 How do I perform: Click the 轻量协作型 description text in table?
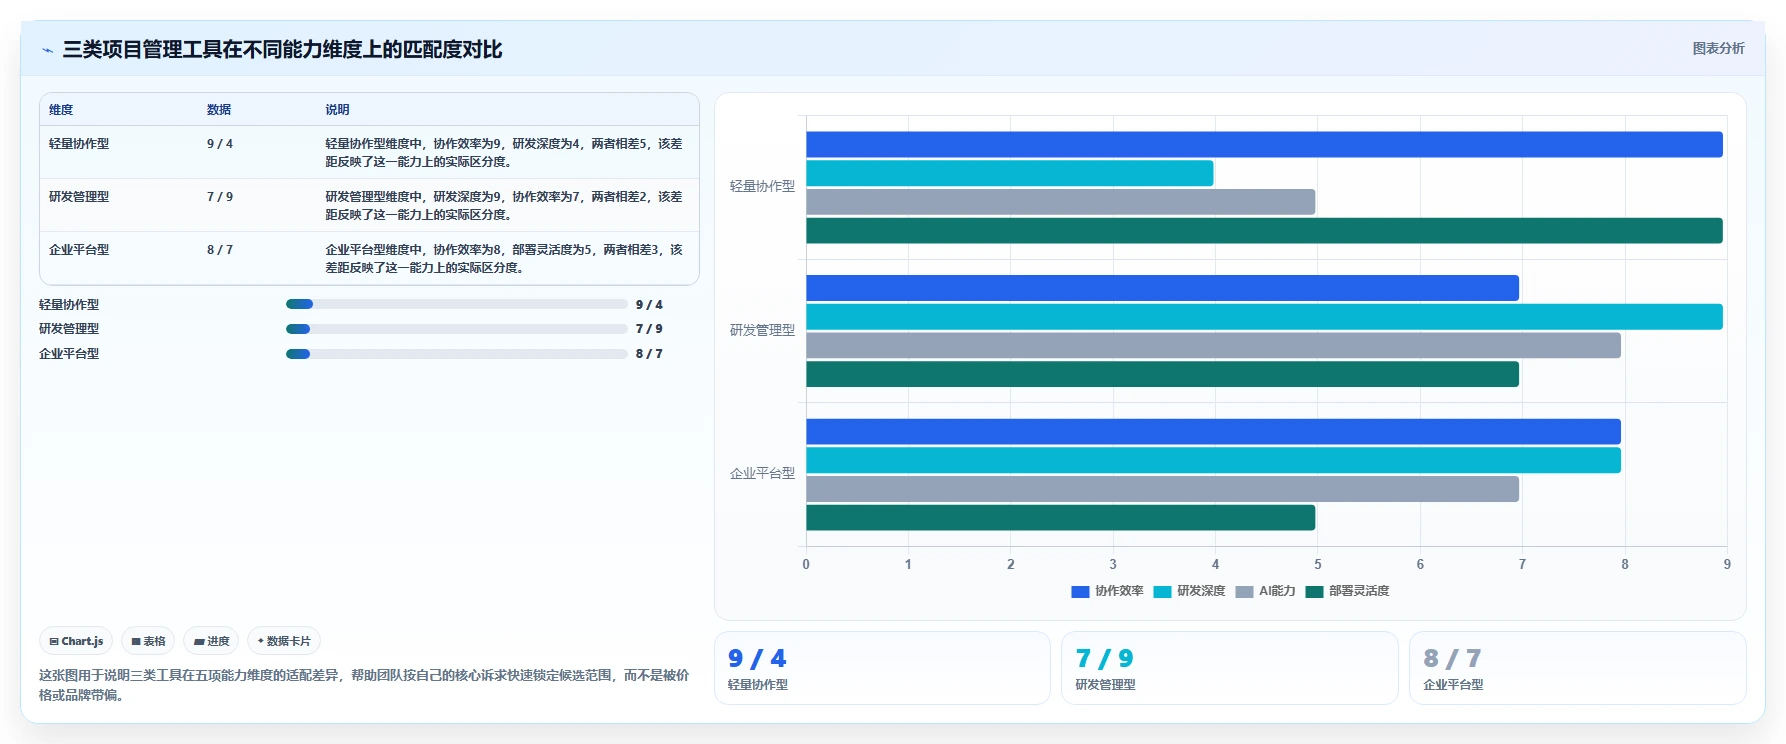[x=504, y=152]
